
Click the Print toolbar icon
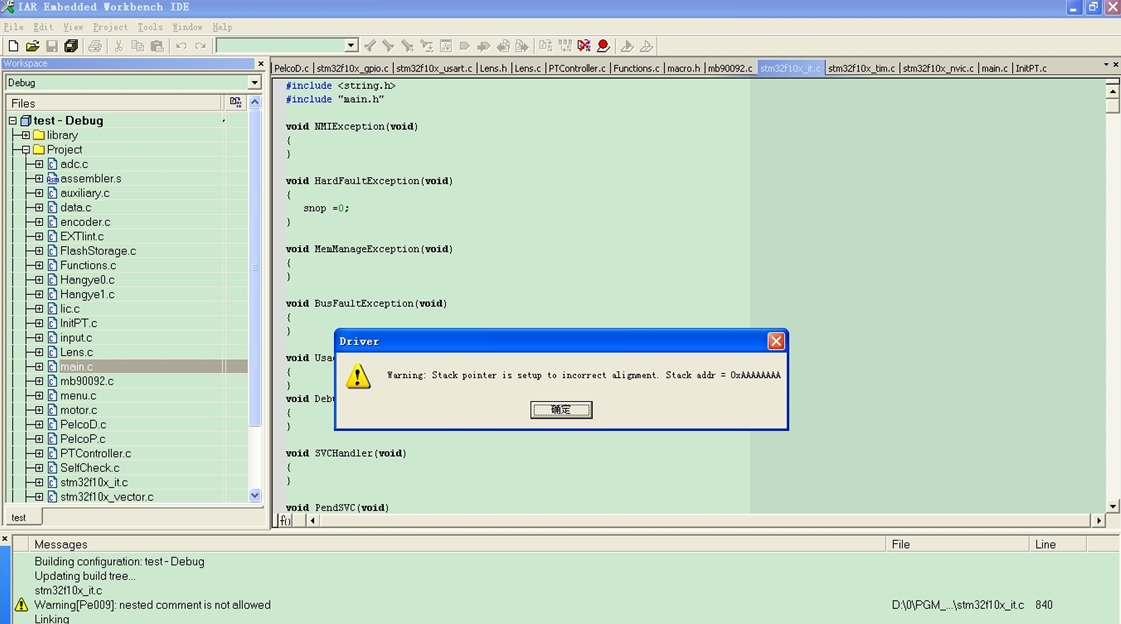pos(94,46)
